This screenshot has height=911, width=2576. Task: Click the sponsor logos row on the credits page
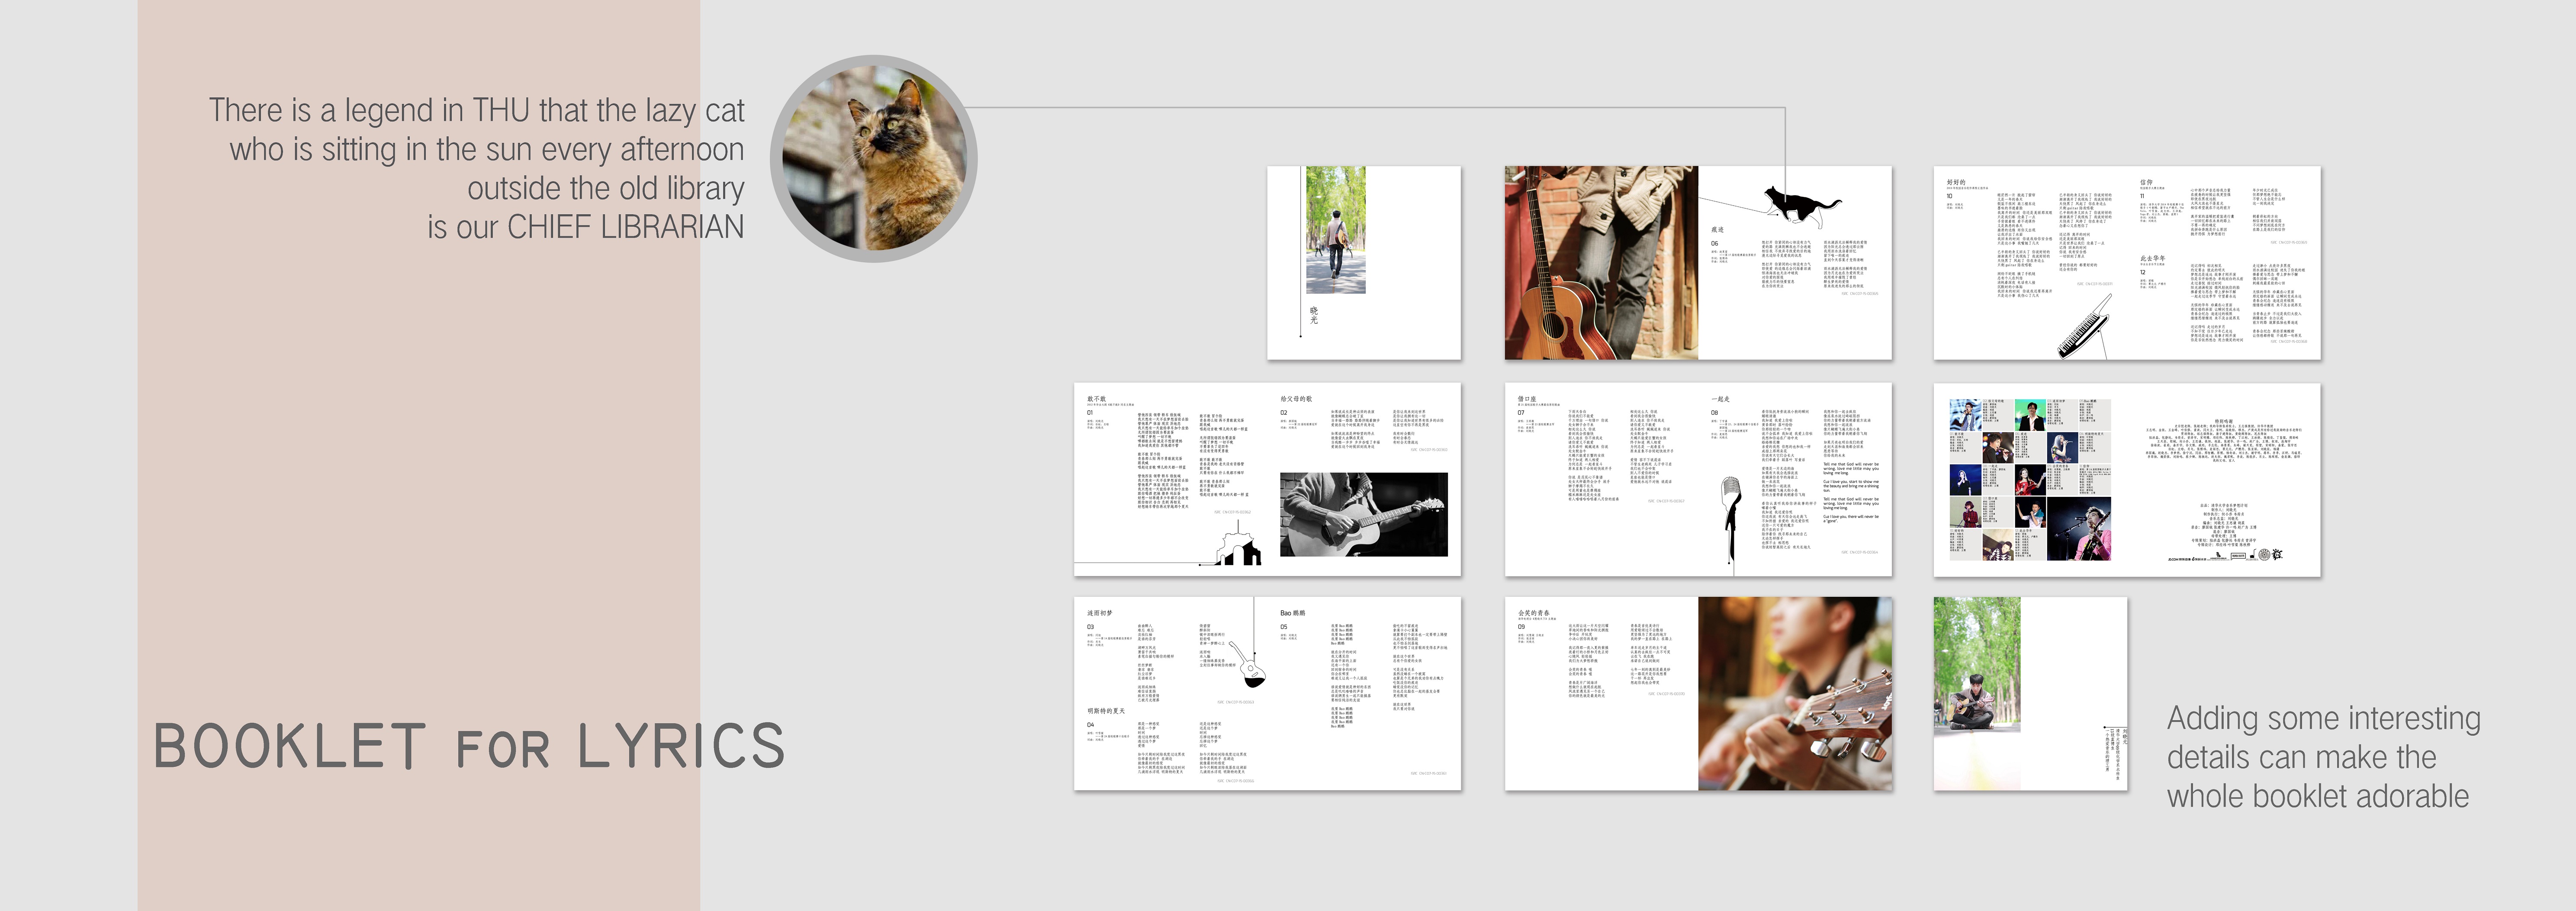[2226, 555]
